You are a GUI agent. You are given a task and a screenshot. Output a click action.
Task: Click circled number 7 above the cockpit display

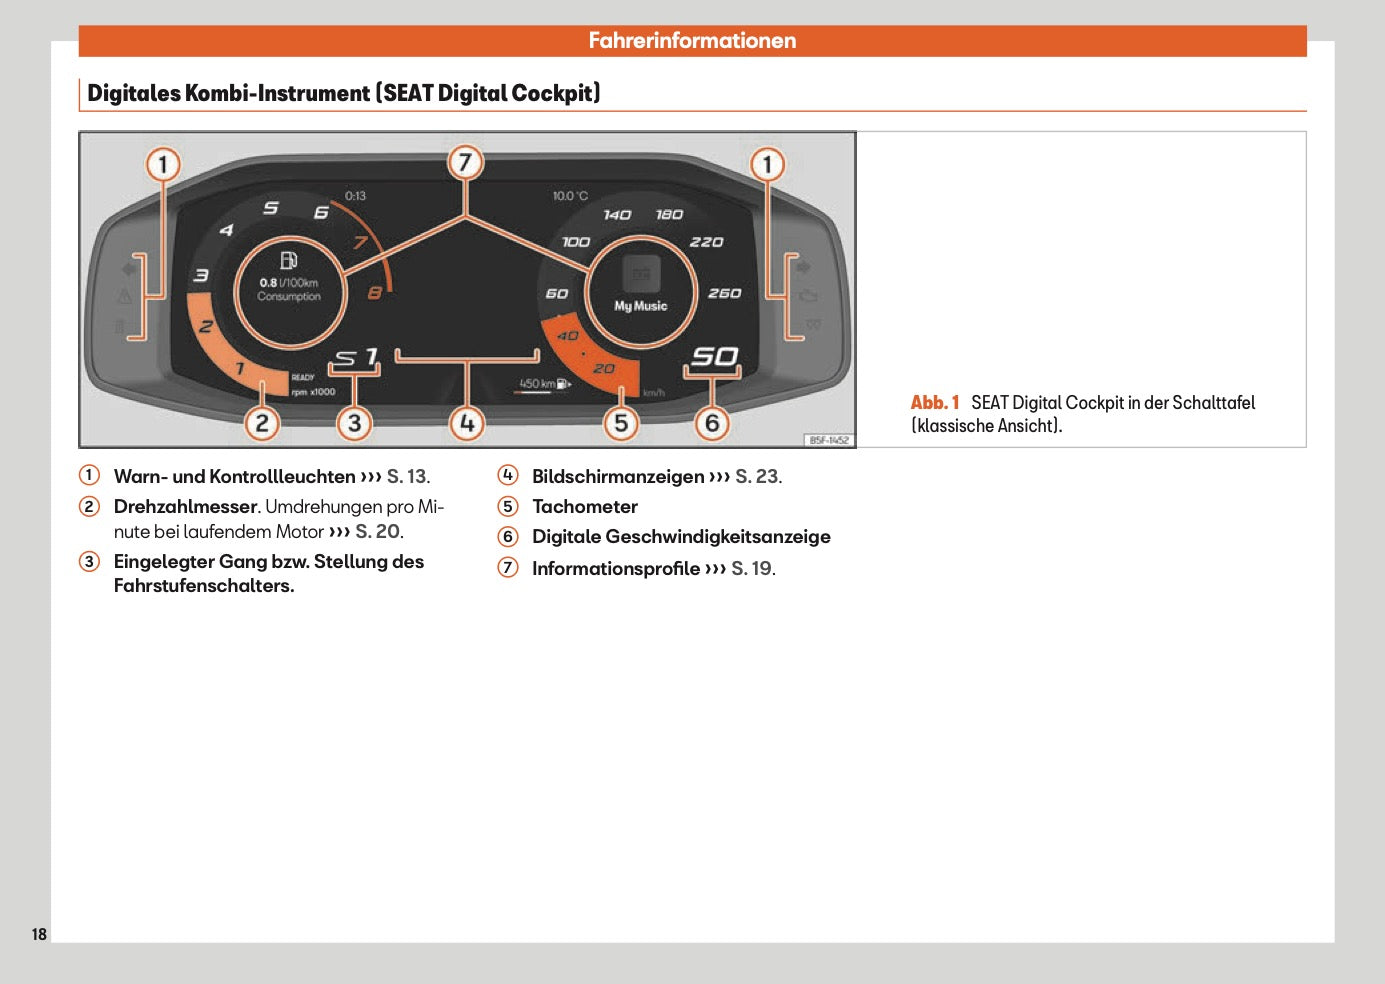[x=466, y=161]
